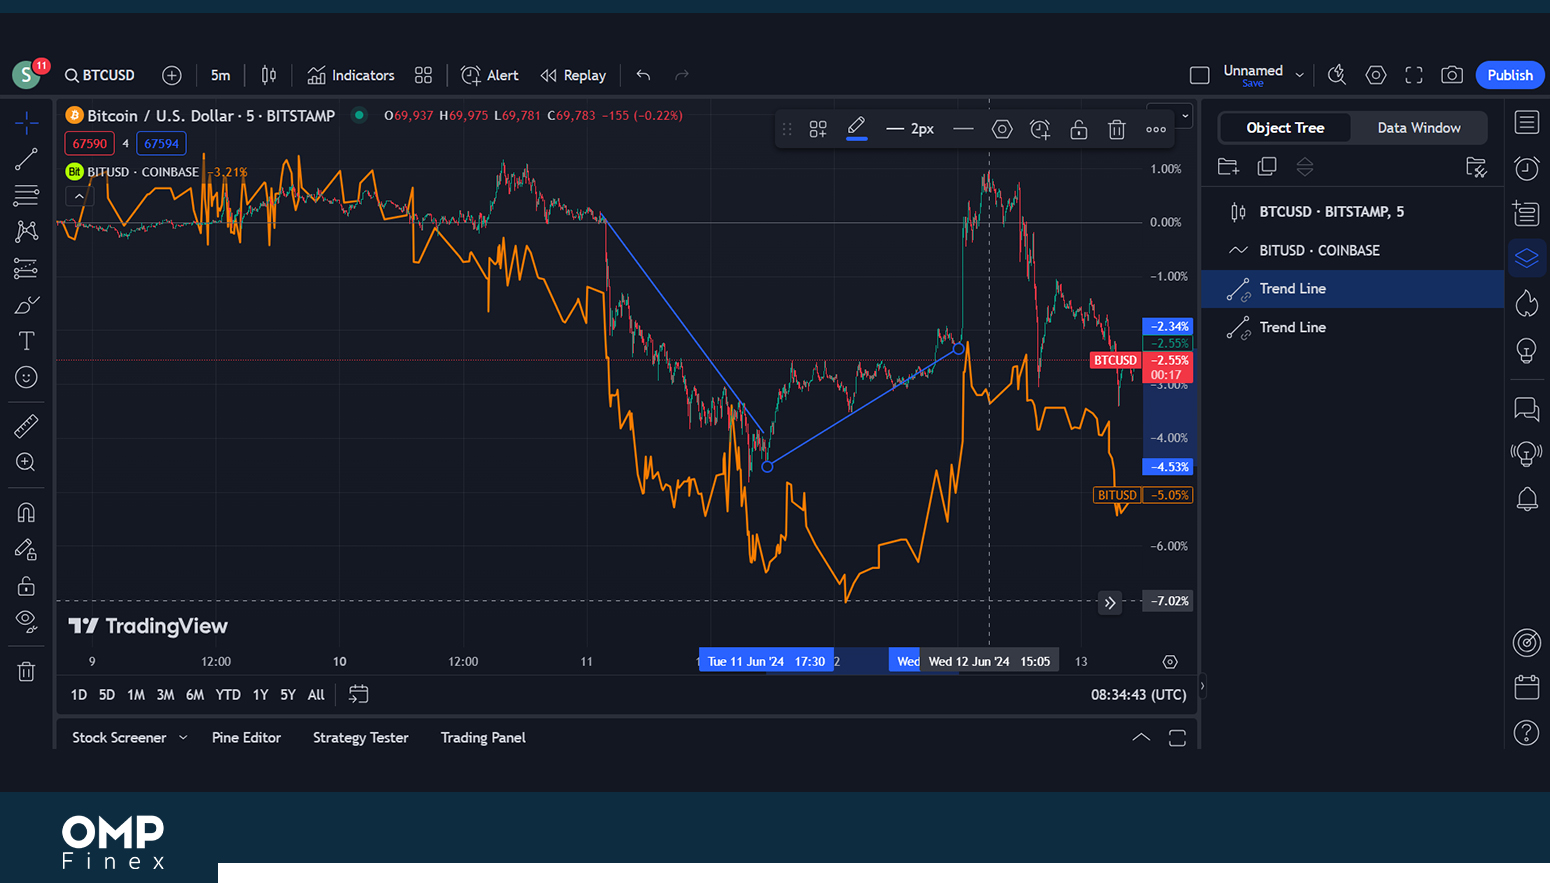Image resolution: width=1550 pixels, height=883 pixels.
Task: Select the trend line drawing tool
Action: pos(26,159)
